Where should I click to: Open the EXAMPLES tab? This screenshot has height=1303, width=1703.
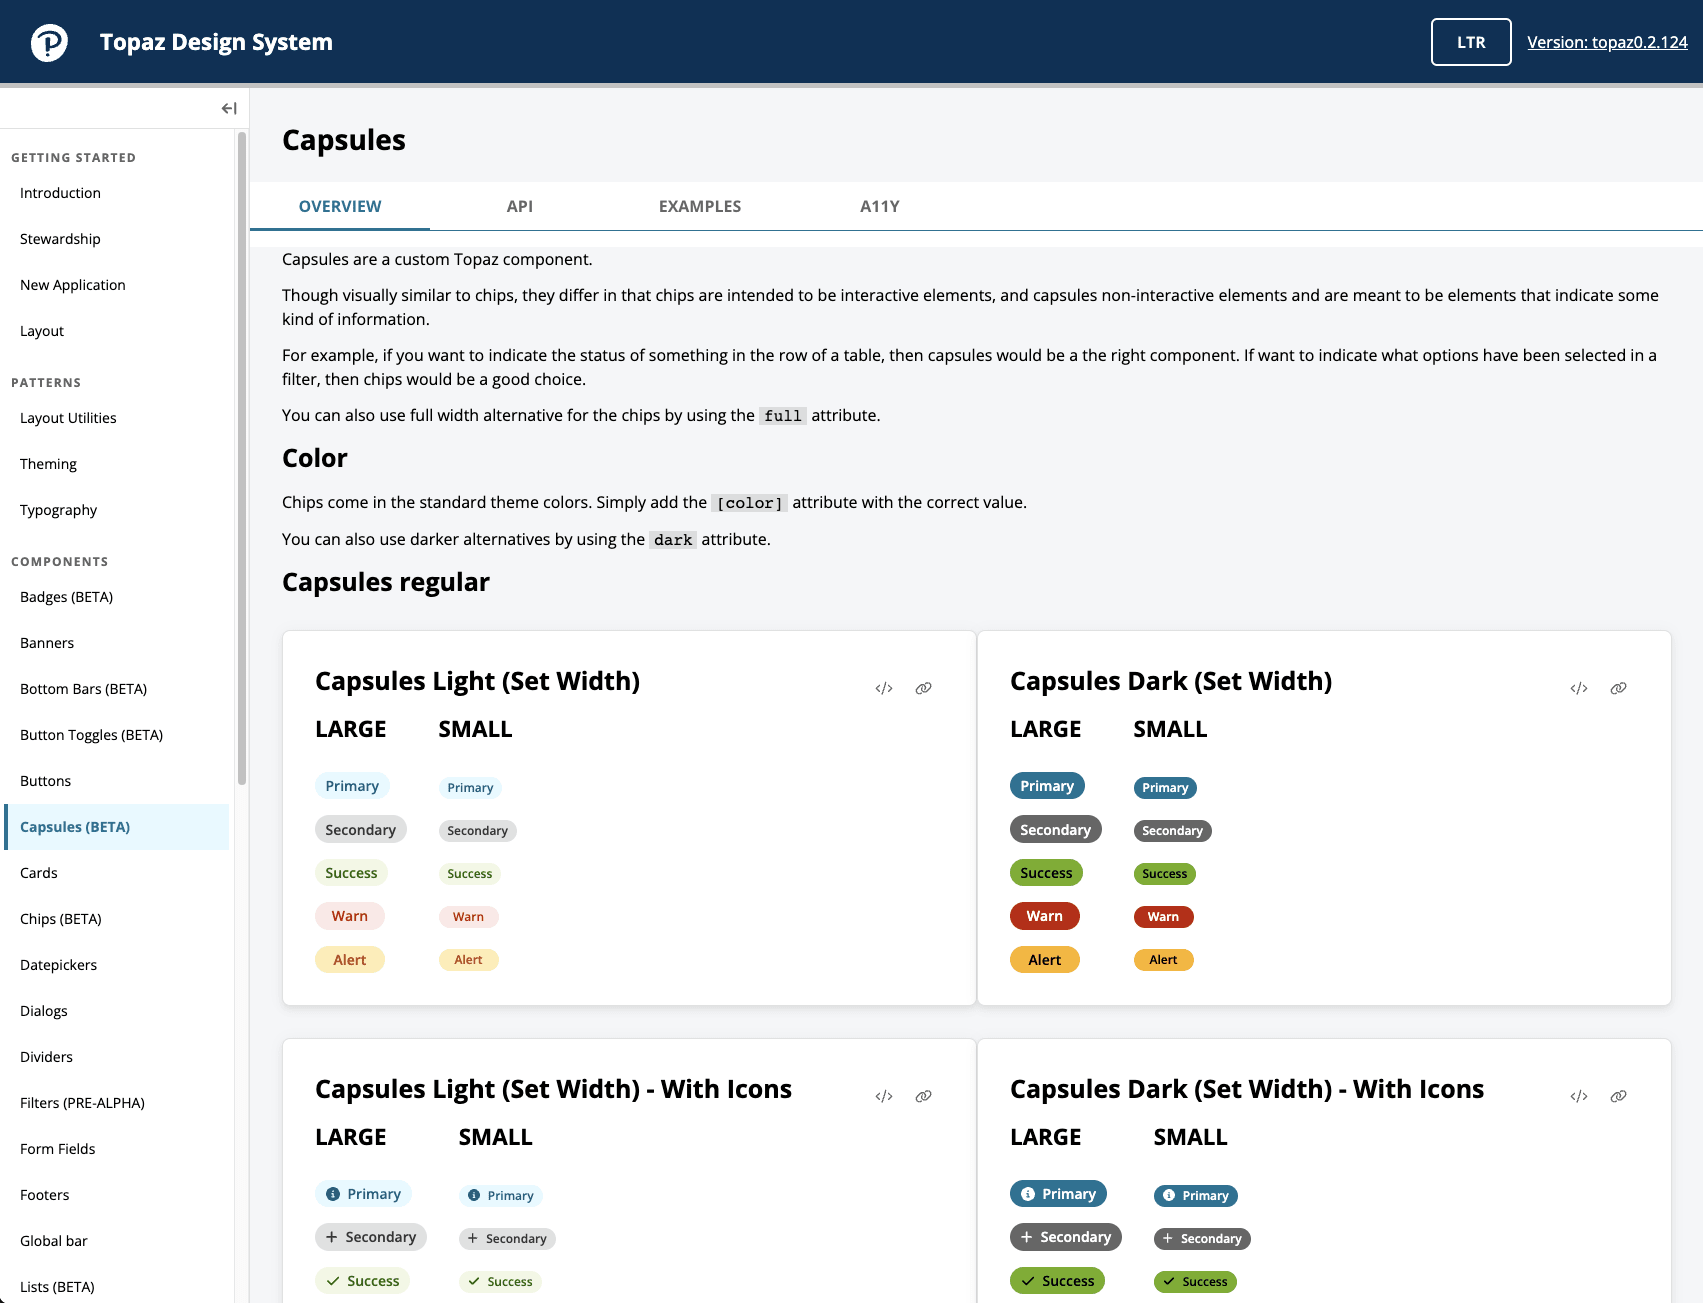pos(700,206)
